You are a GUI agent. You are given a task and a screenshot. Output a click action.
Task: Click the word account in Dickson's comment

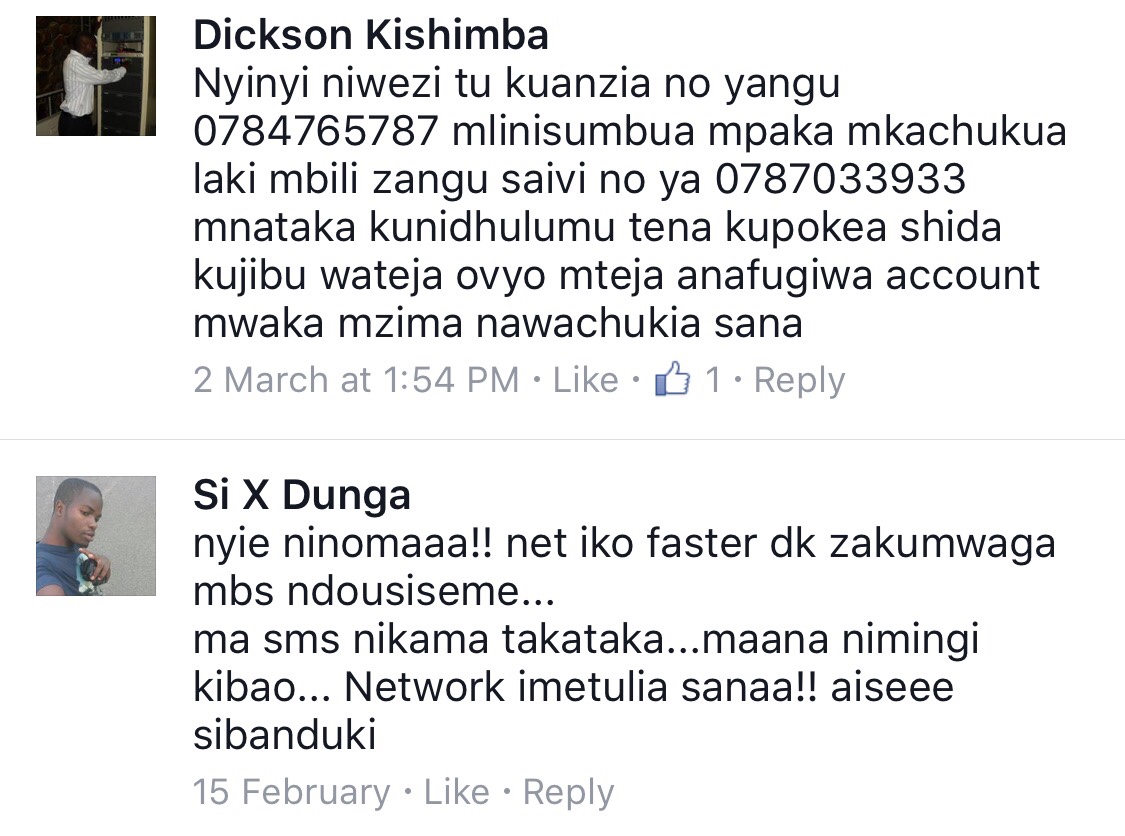[962, 276]
